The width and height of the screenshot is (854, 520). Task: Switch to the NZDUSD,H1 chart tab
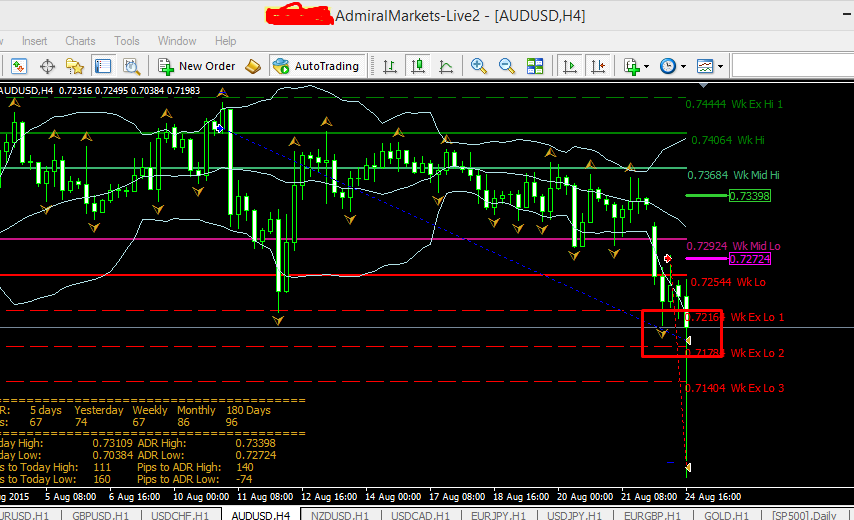339,515
